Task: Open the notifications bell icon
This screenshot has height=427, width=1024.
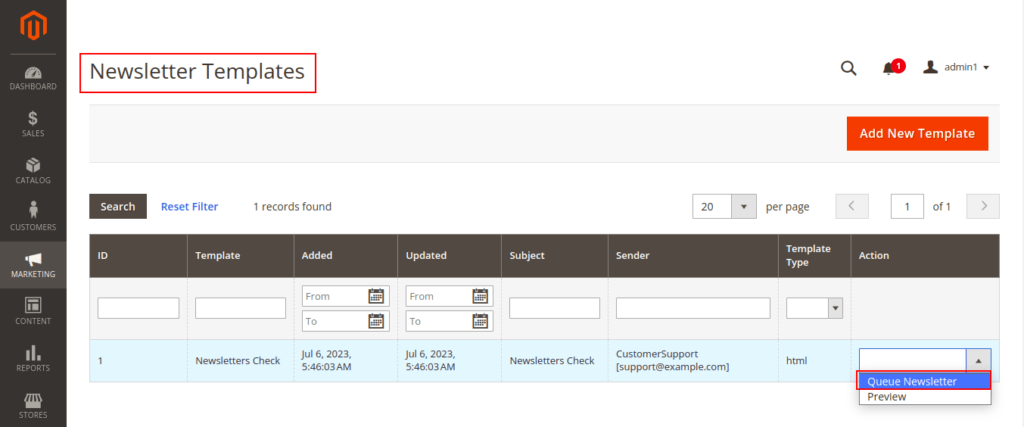Action: click(x=889, y=68)
